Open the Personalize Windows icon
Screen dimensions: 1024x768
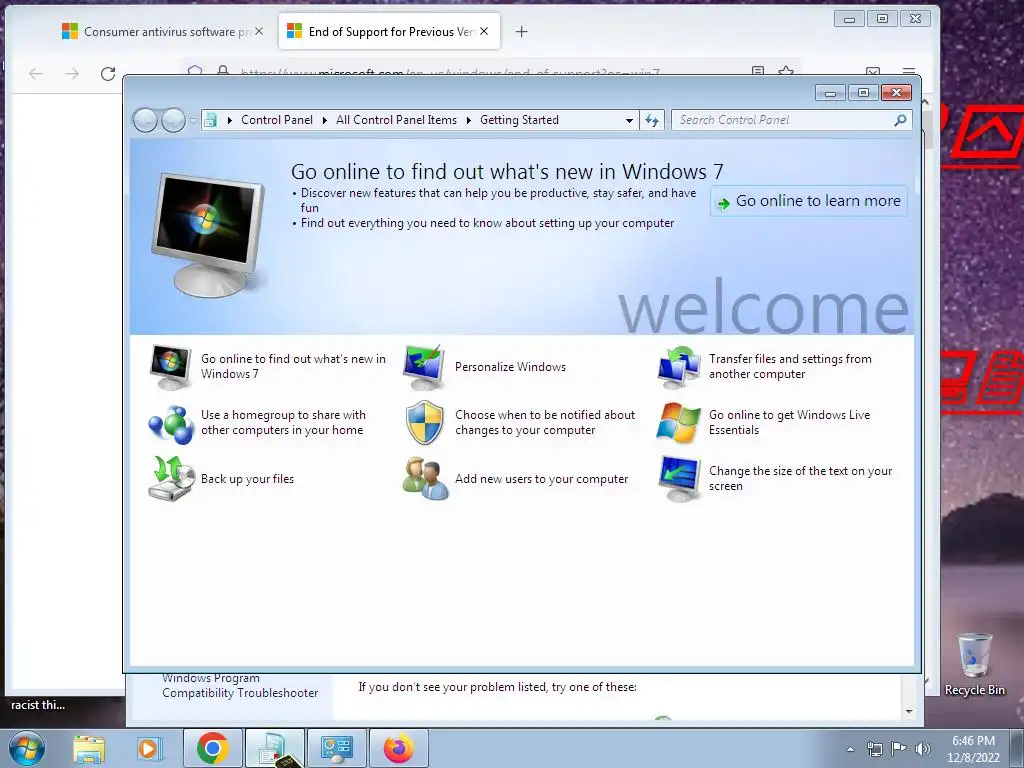tap(424, 366)
